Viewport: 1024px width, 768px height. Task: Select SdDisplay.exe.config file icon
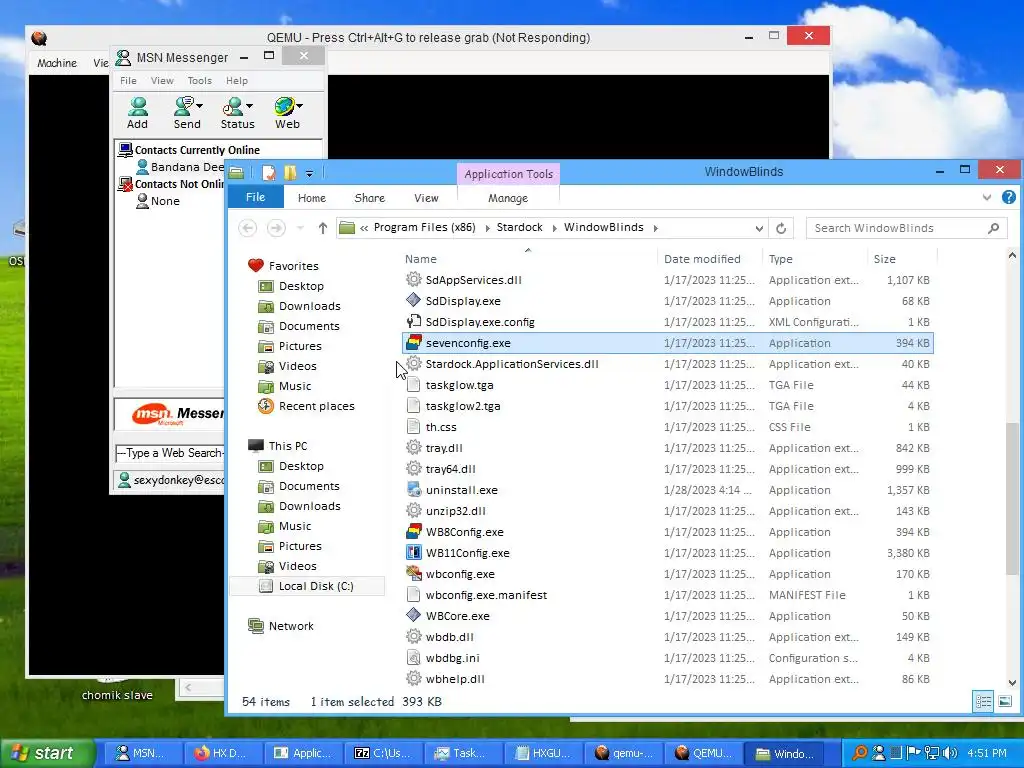pos(413,321)
